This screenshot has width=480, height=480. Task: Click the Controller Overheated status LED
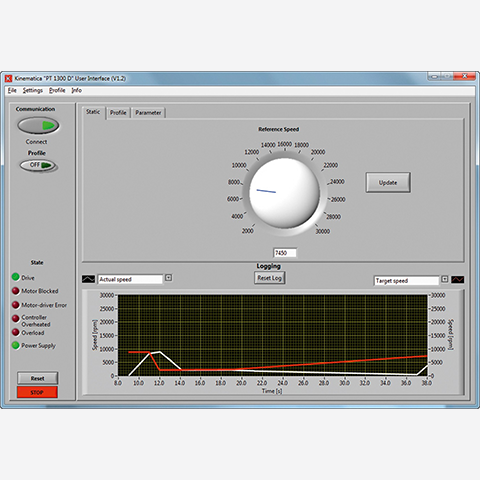(16, 318)
